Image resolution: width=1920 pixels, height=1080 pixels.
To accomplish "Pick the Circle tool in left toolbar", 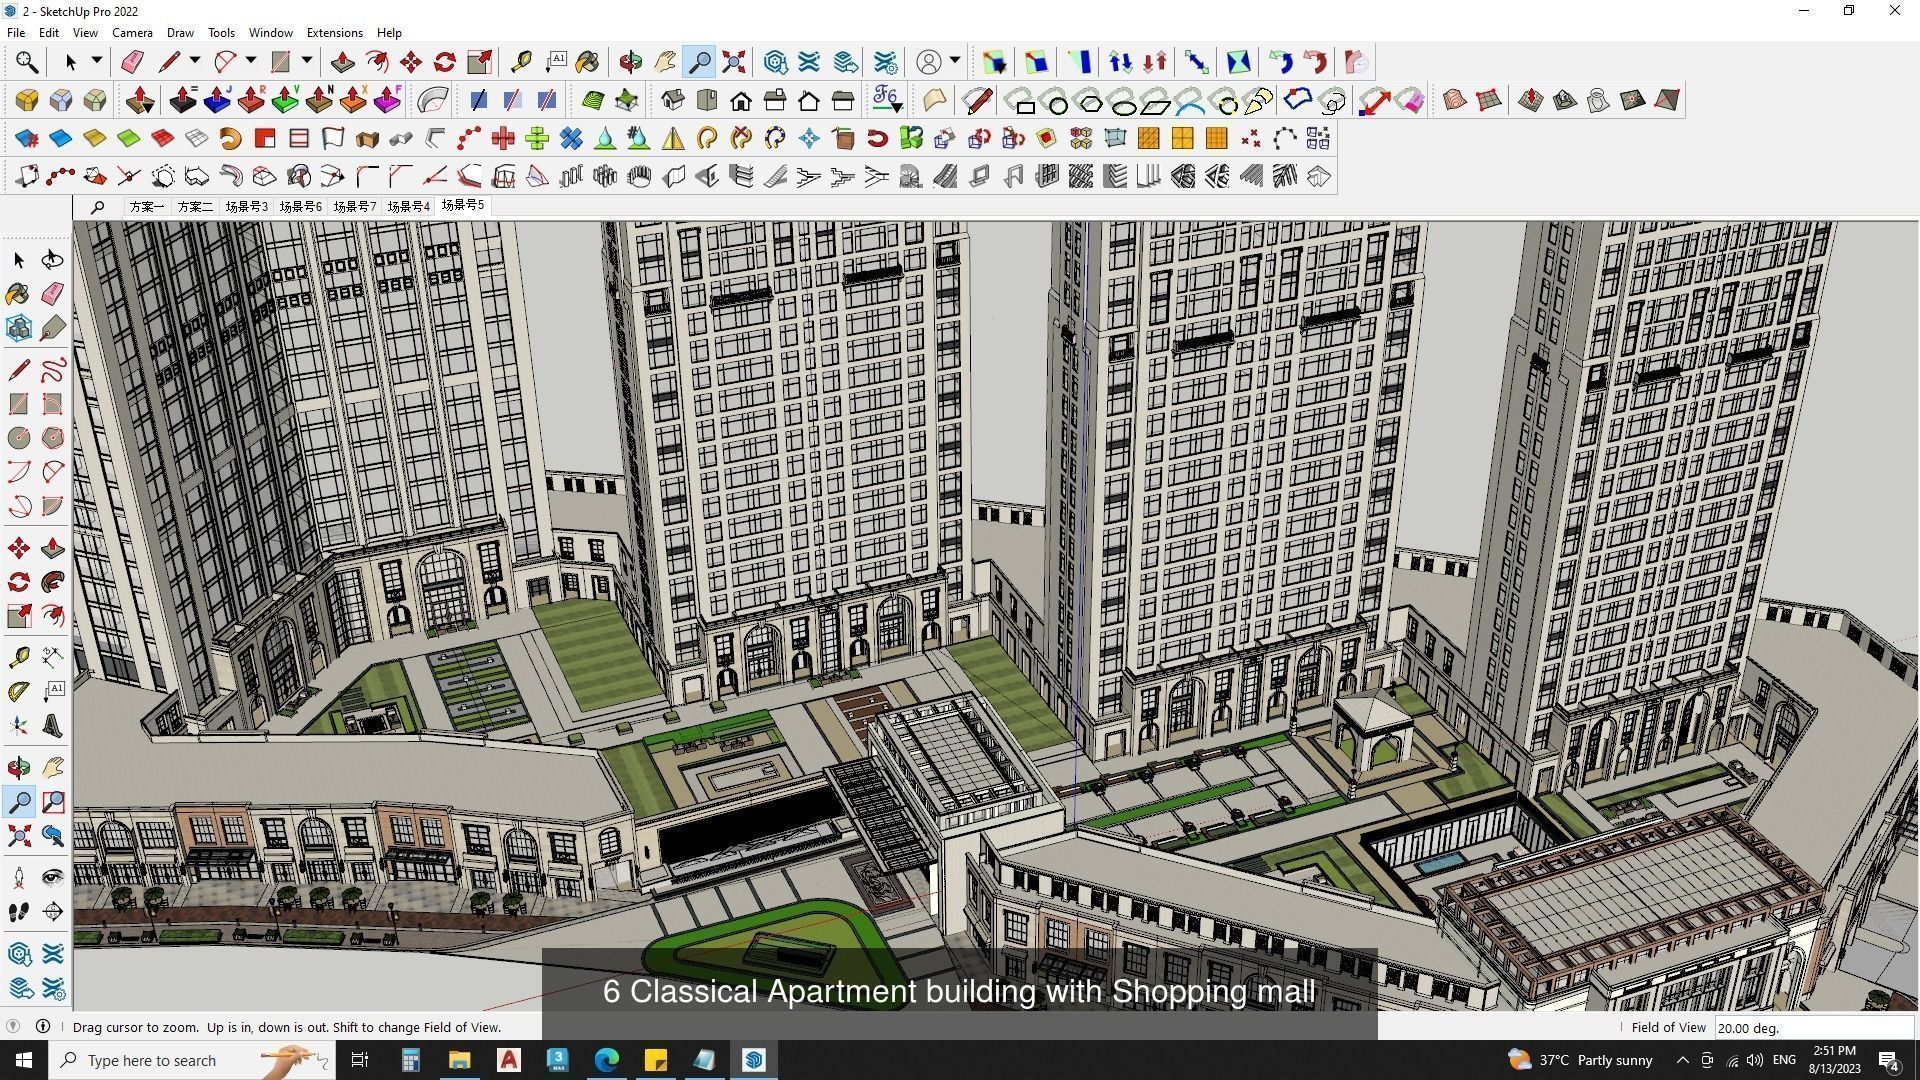I will [19, 438].
